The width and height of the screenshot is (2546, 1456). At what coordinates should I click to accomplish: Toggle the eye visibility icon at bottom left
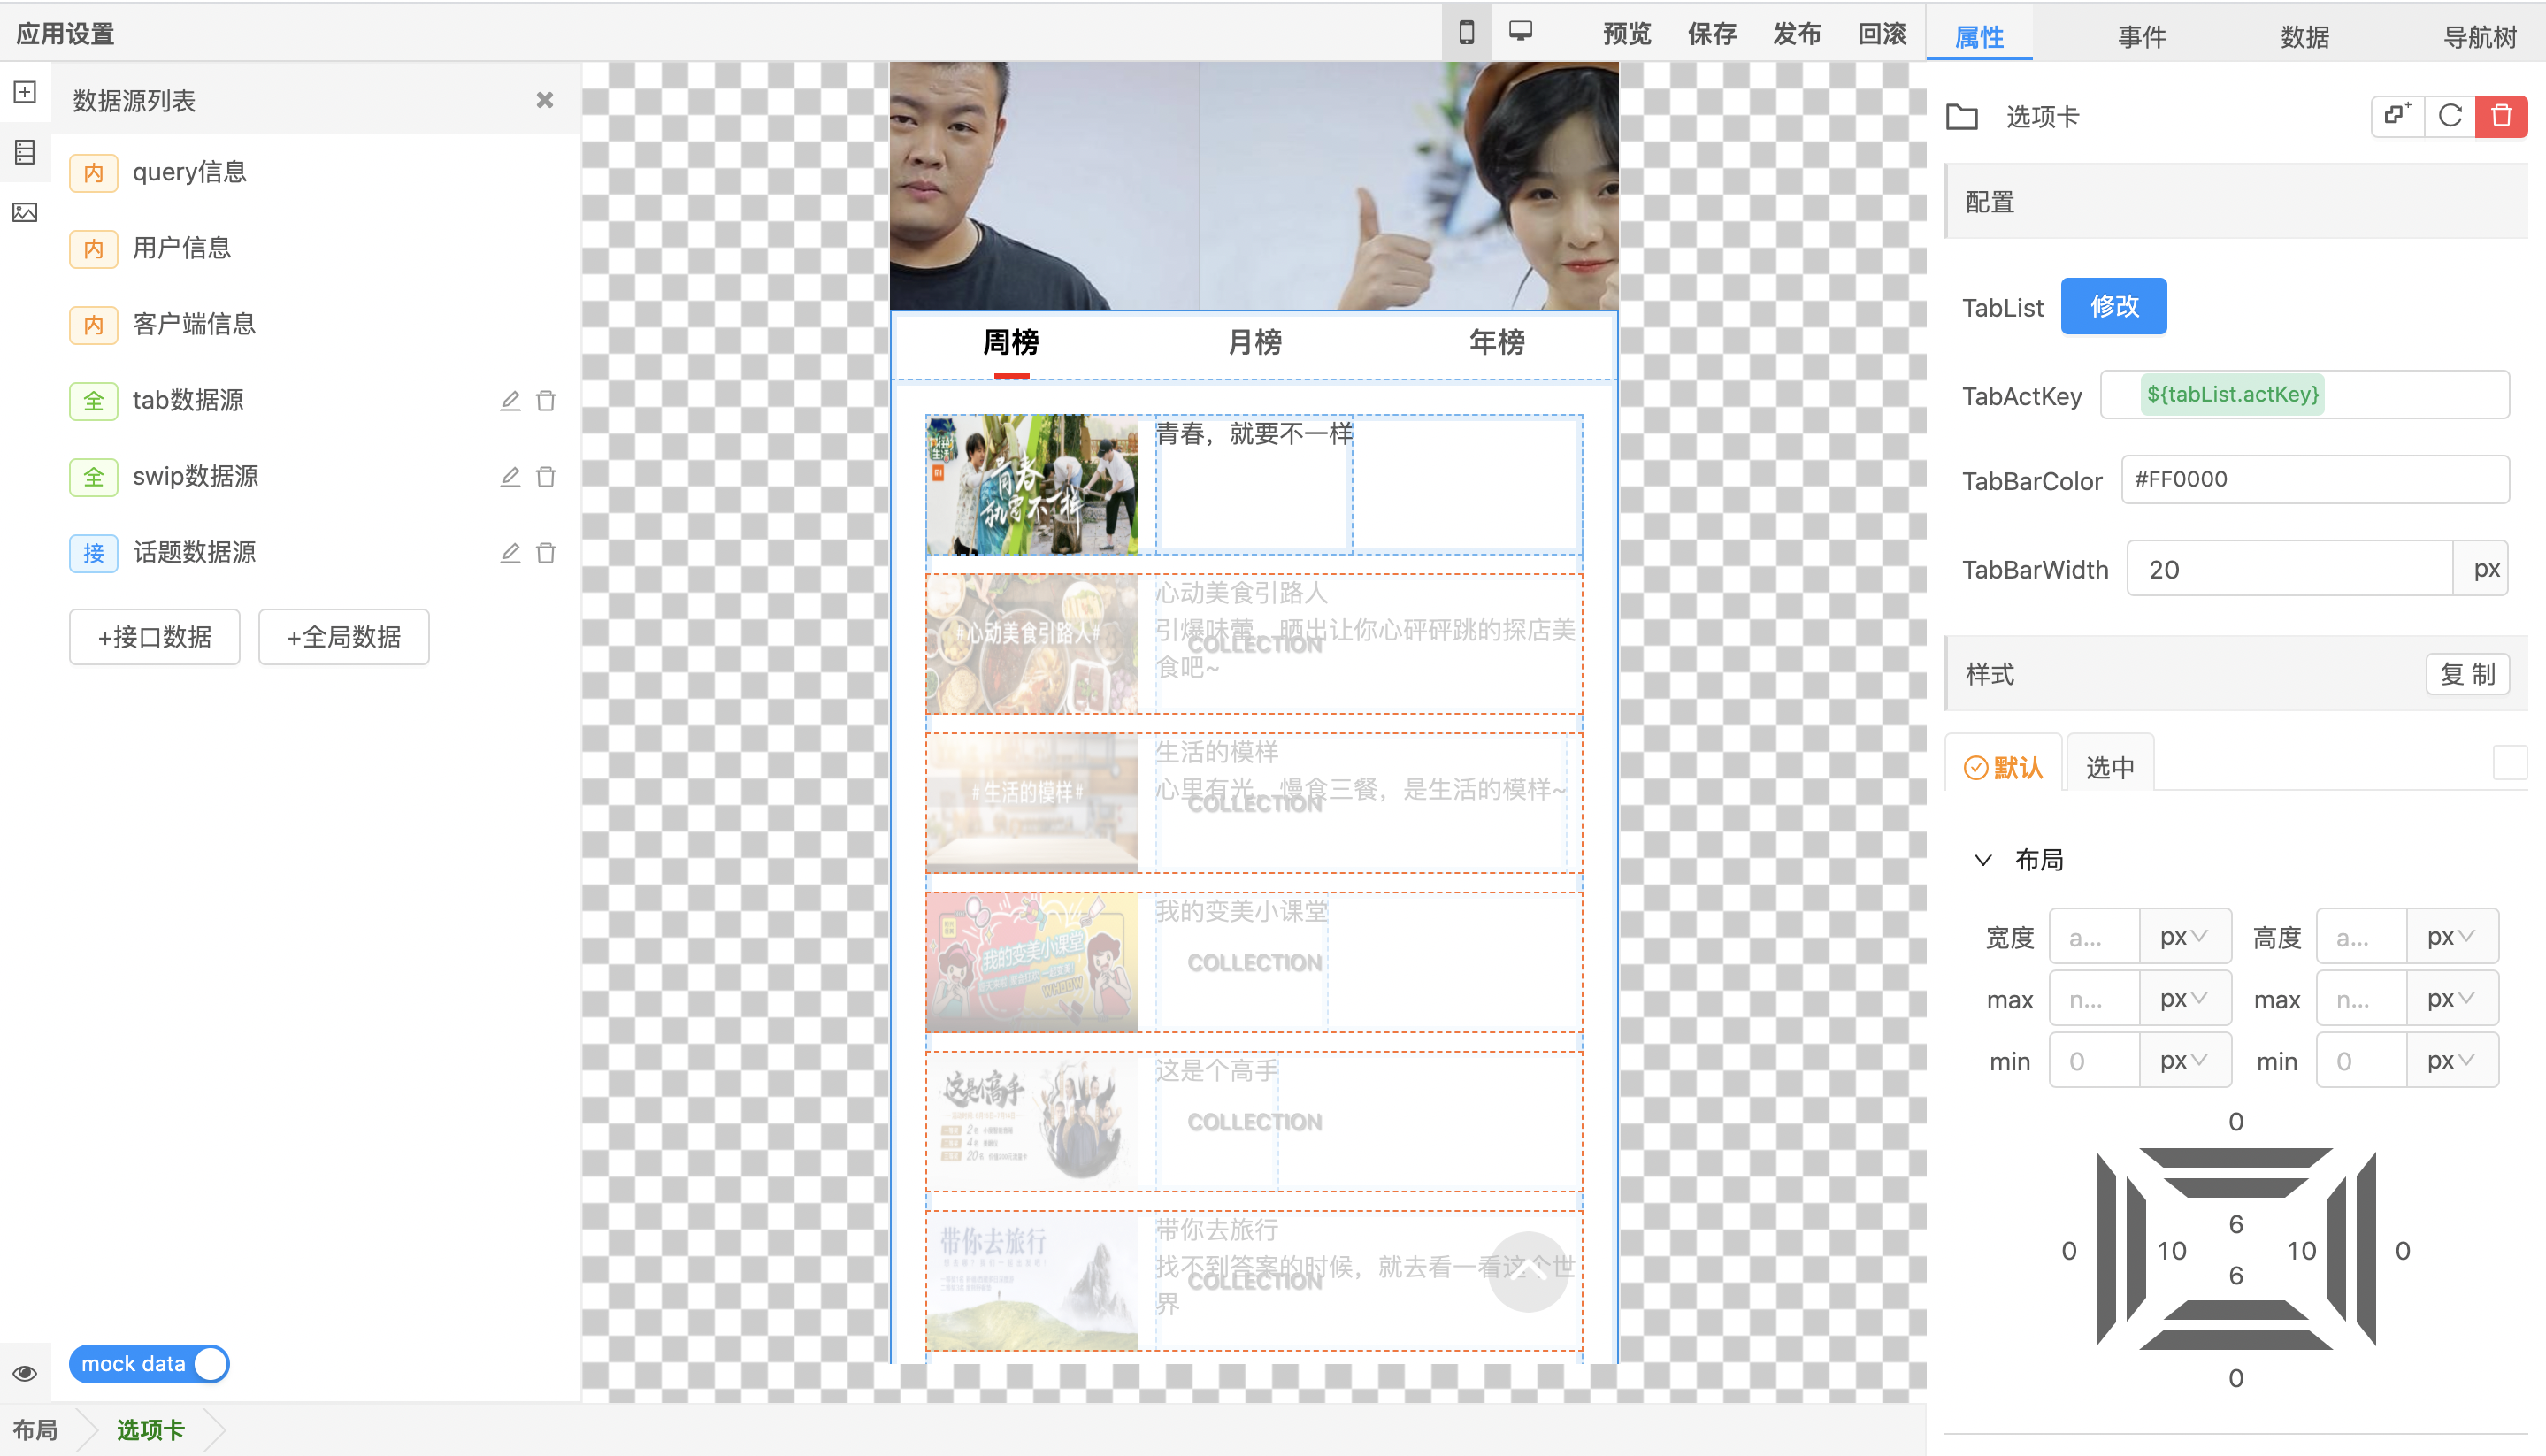25,1373
